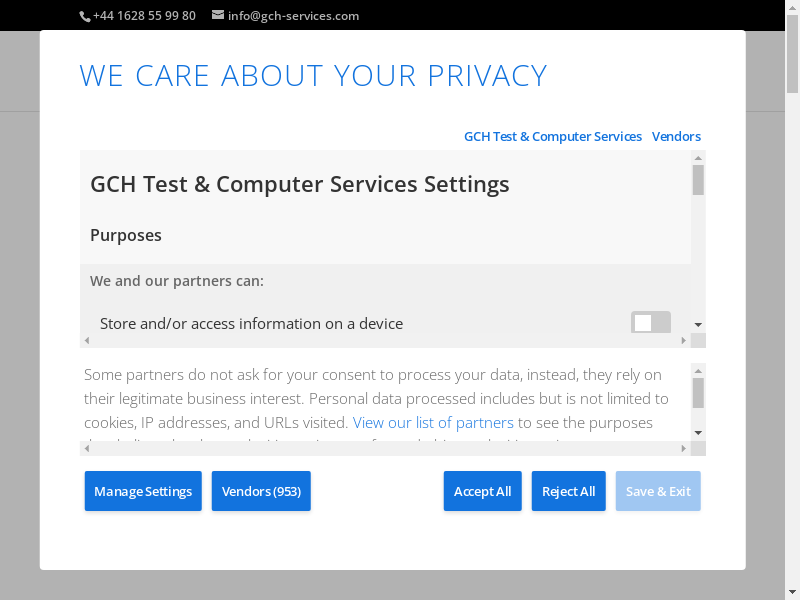Open the View our list of partners link

pos(433,422)
